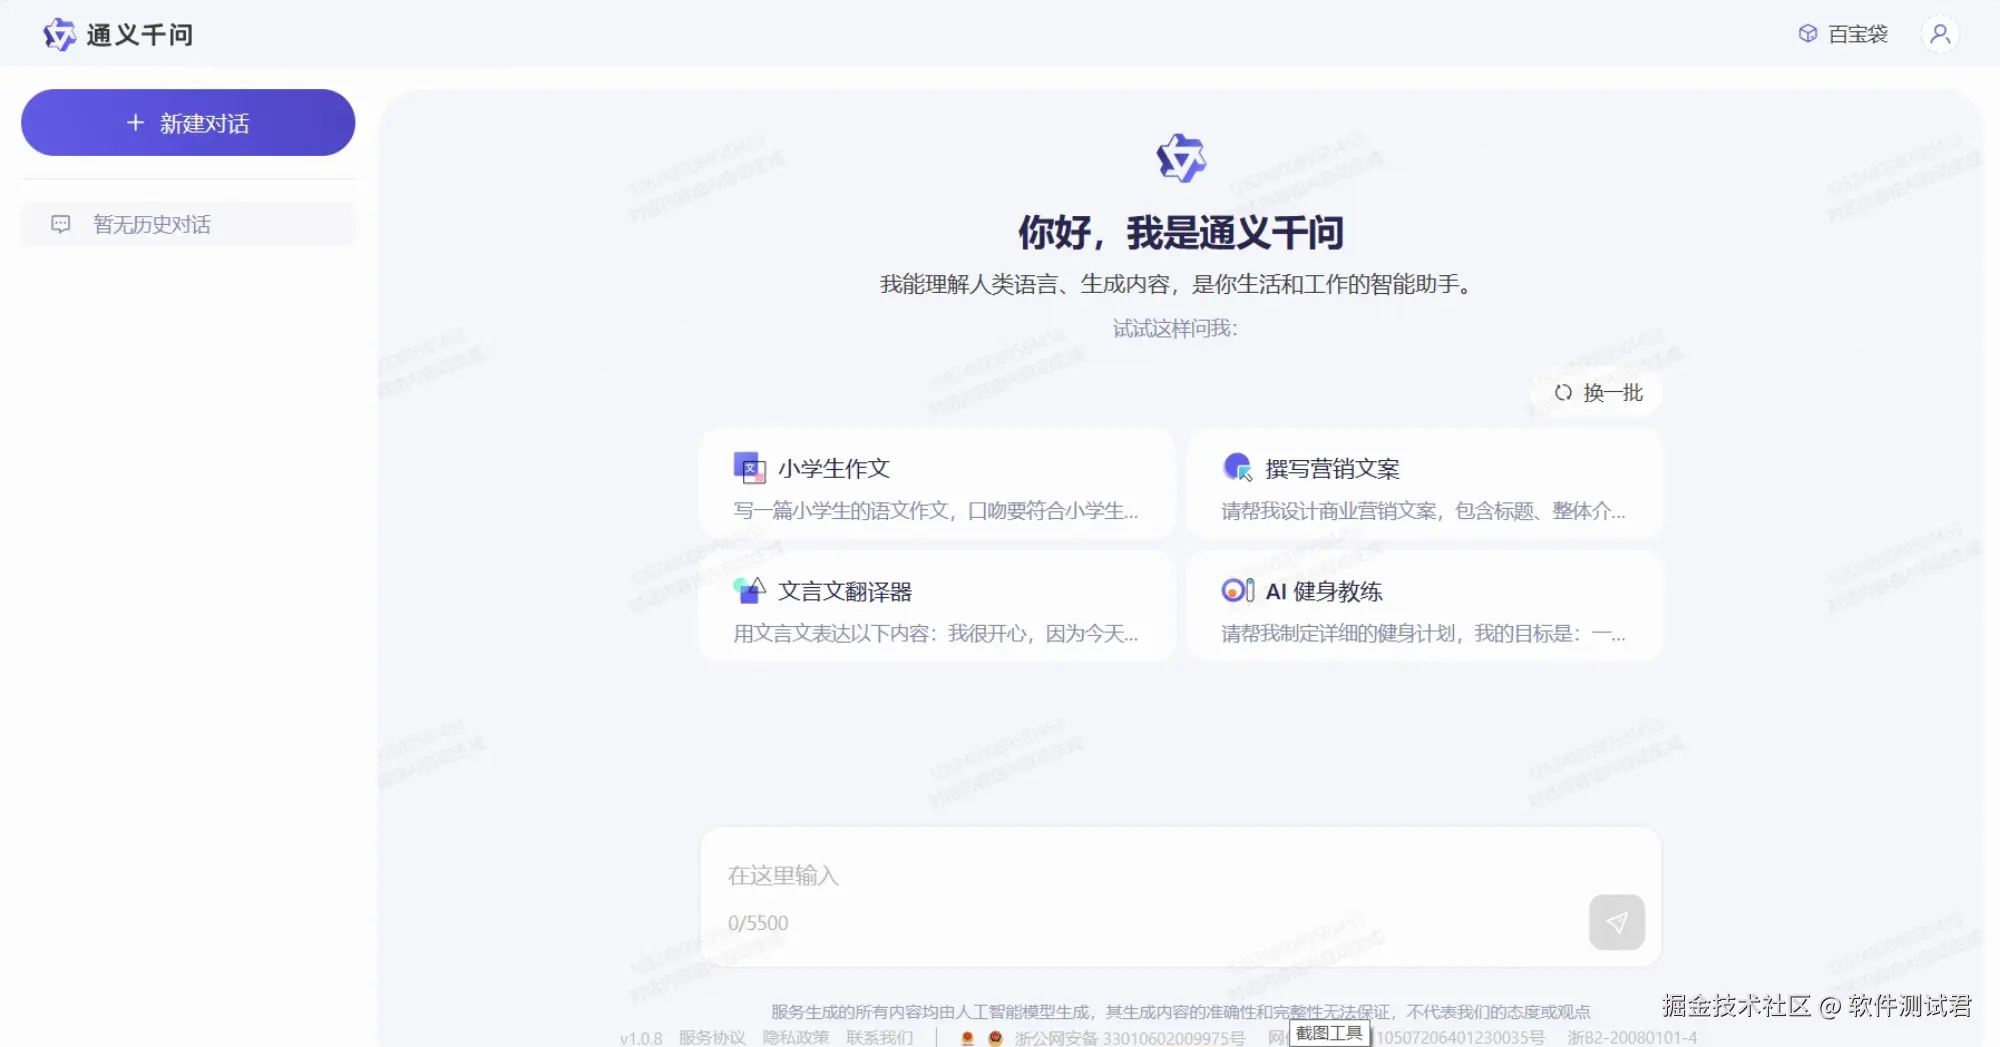Screen dimensions: 2000x1047
Task: Select the AI 健身教练 prompt title
Action: 1324,591
